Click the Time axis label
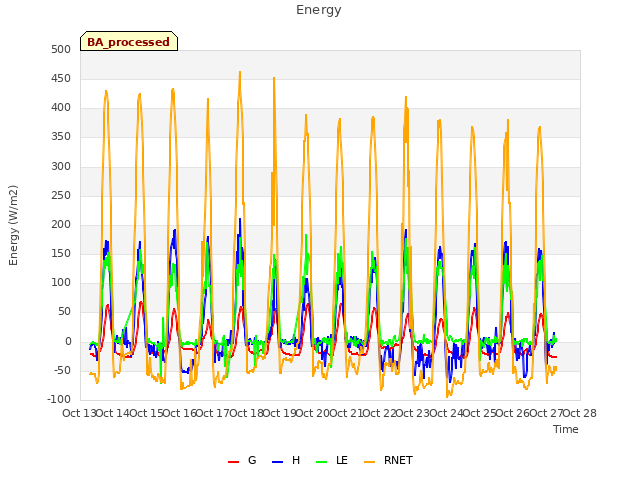The height and width of the screenshot is (480, 640). click(x=566, y=429)
